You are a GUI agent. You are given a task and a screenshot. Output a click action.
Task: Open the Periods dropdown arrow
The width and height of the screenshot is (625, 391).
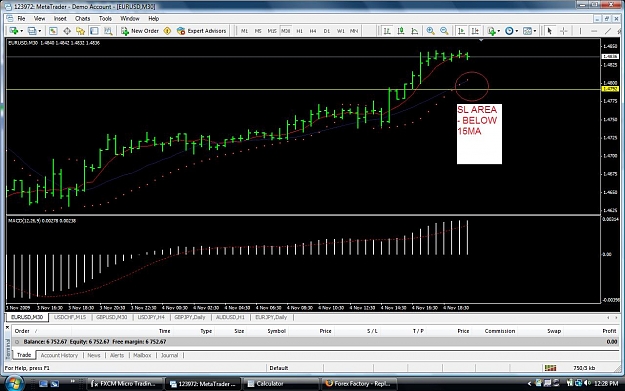[x=517, y=31]
